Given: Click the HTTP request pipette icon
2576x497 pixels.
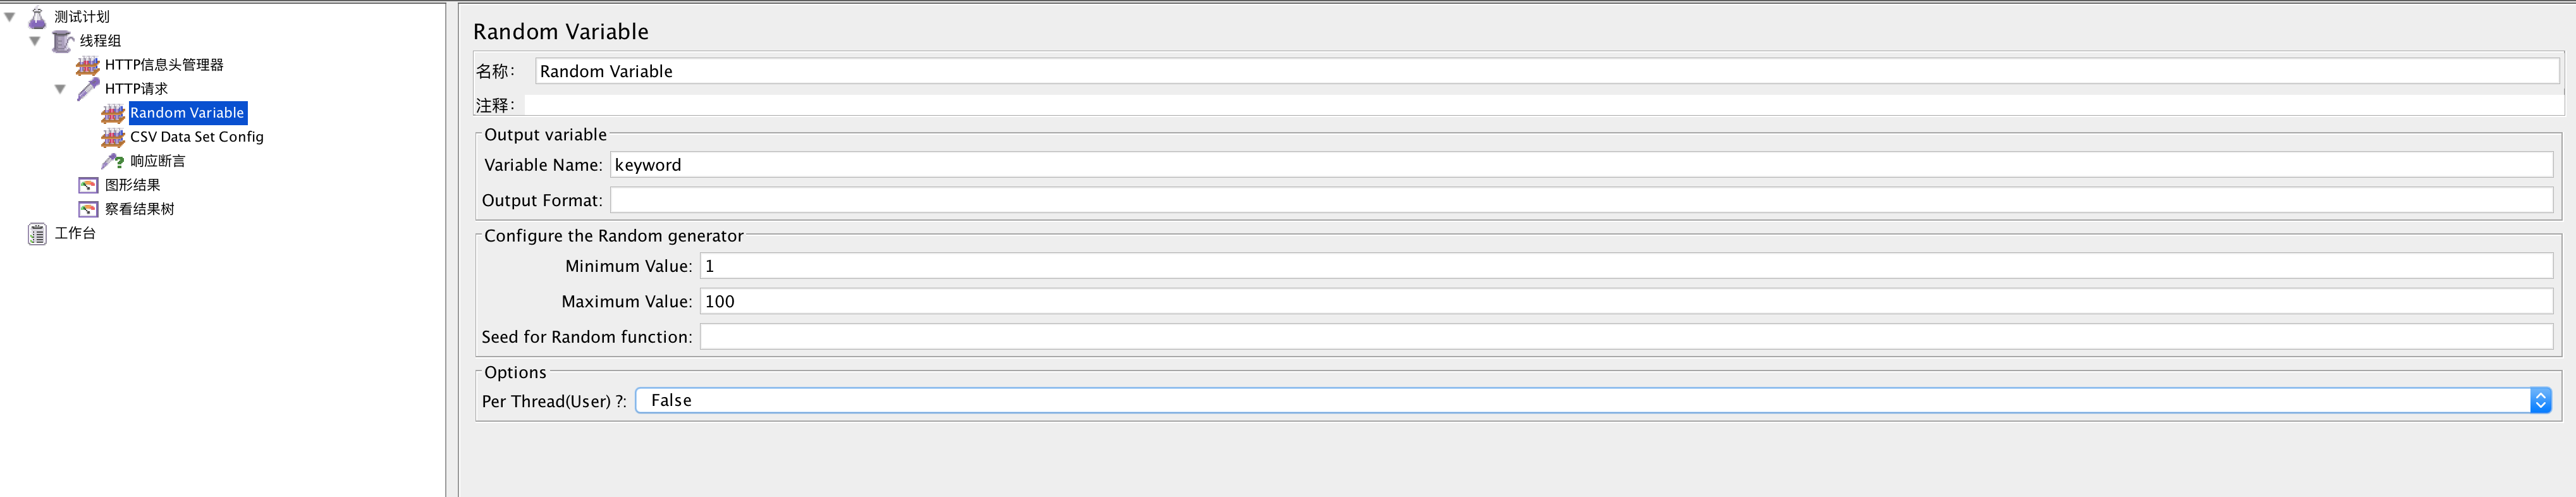Looking at the screenshot, I should tap(88, 89).
